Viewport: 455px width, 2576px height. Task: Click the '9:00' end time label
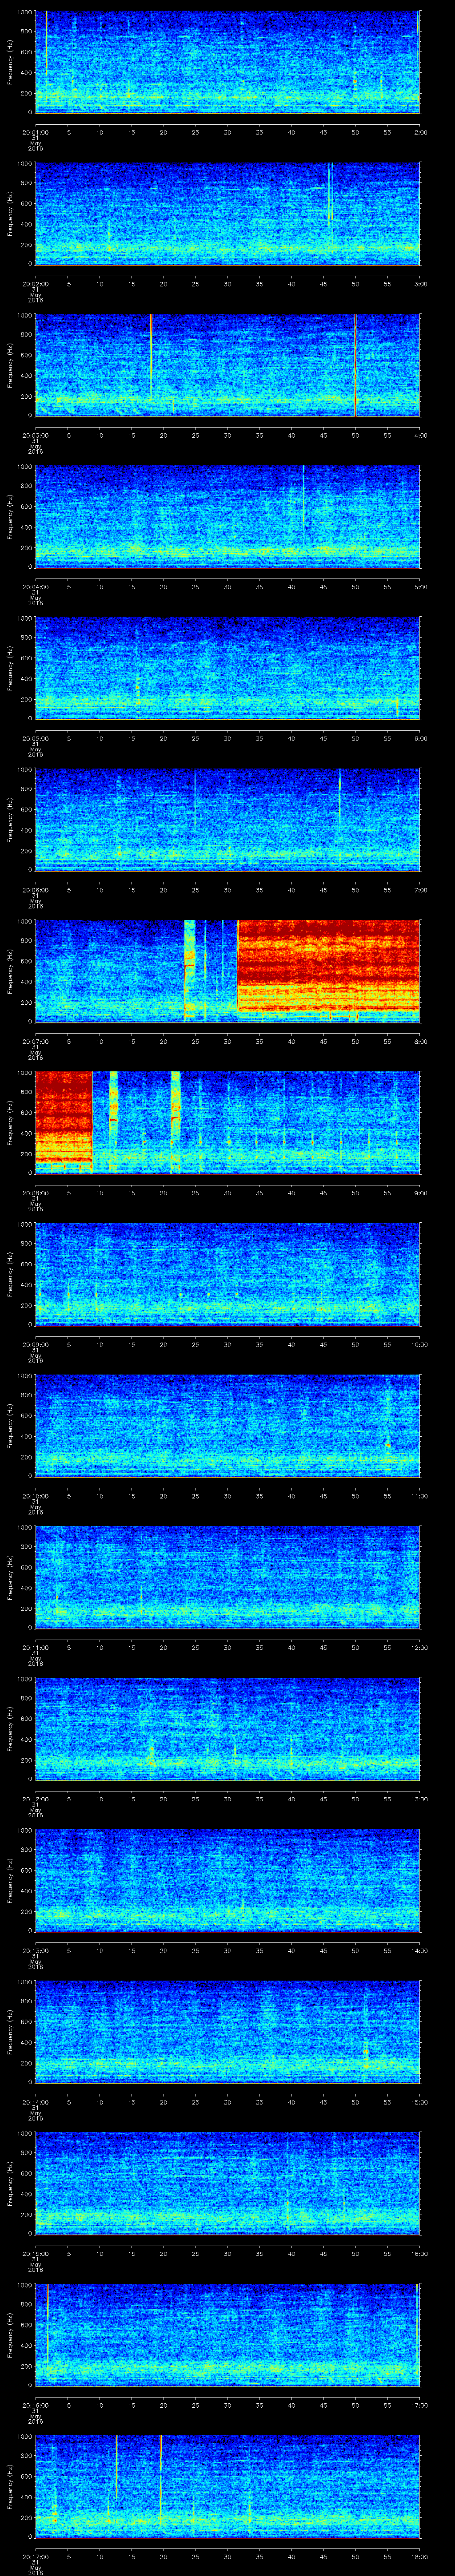pyautogui.click(x=420, y=1192)
